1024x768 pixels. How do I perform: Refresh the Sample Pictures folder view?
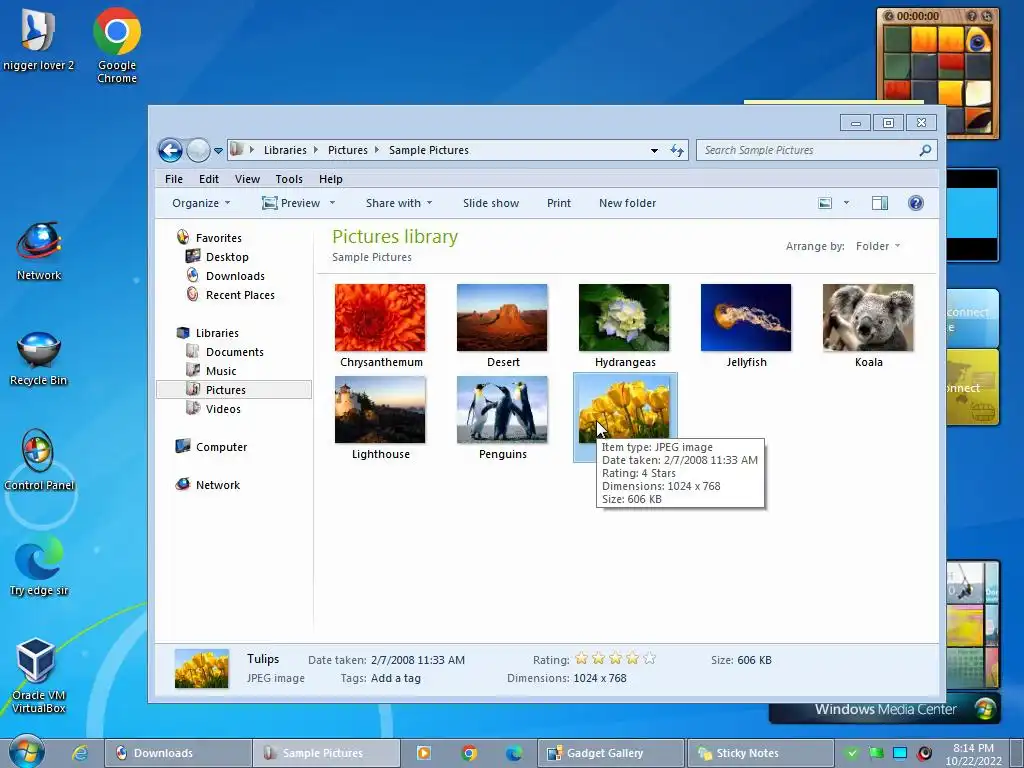pos(677,151)
